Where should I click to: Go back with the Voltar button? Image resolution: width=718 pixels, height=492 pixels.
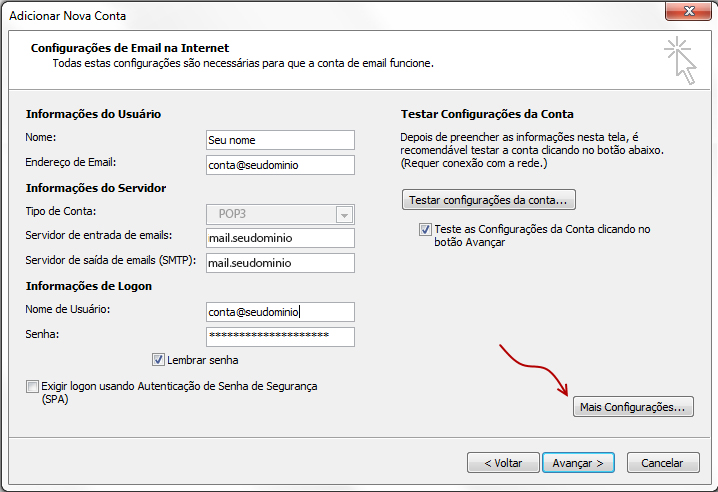coord(503,463)
